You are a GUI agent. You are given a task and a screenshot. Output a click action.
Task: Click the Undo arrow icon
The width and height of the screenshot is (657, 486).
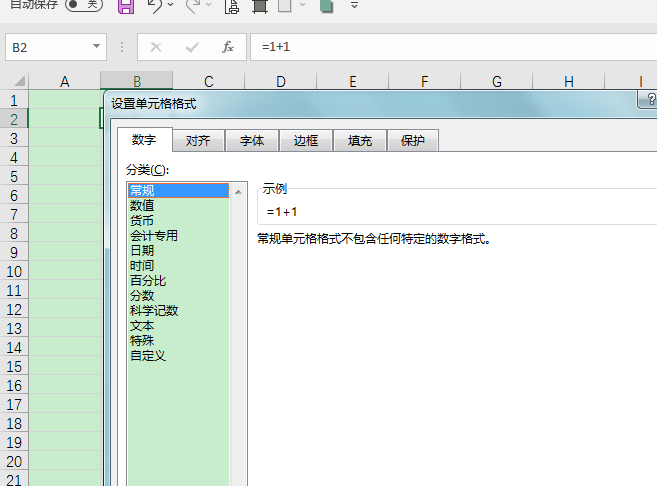[154, 5]
